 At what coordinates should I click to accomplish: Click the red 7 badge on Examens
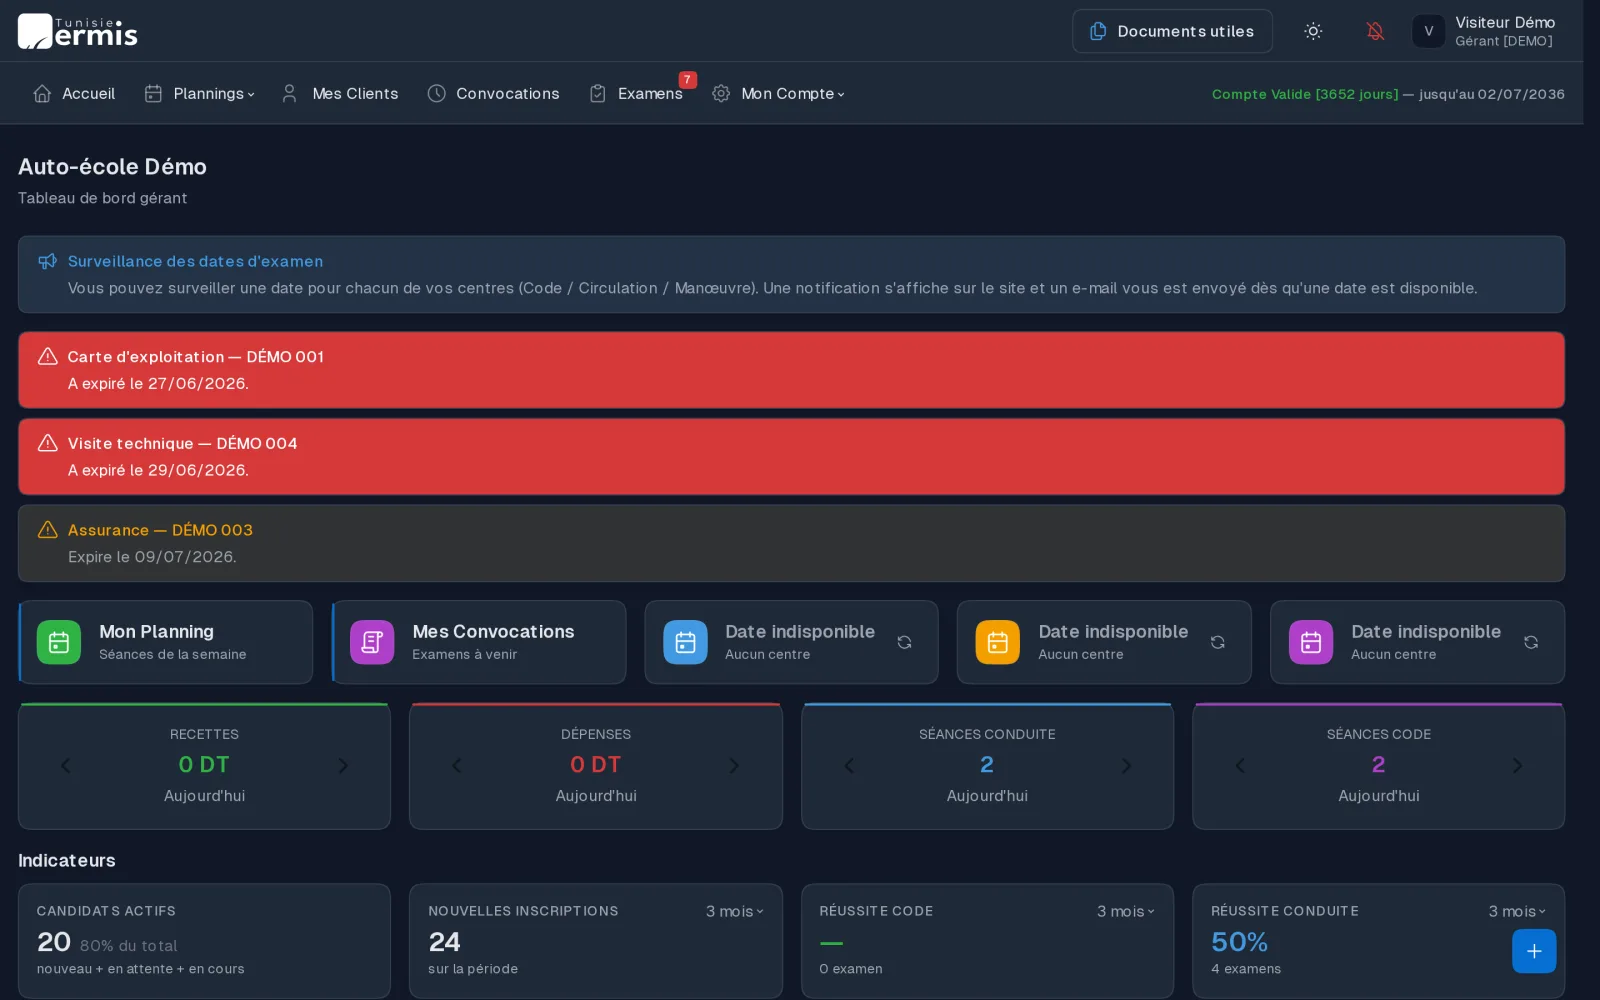[687, 80]
